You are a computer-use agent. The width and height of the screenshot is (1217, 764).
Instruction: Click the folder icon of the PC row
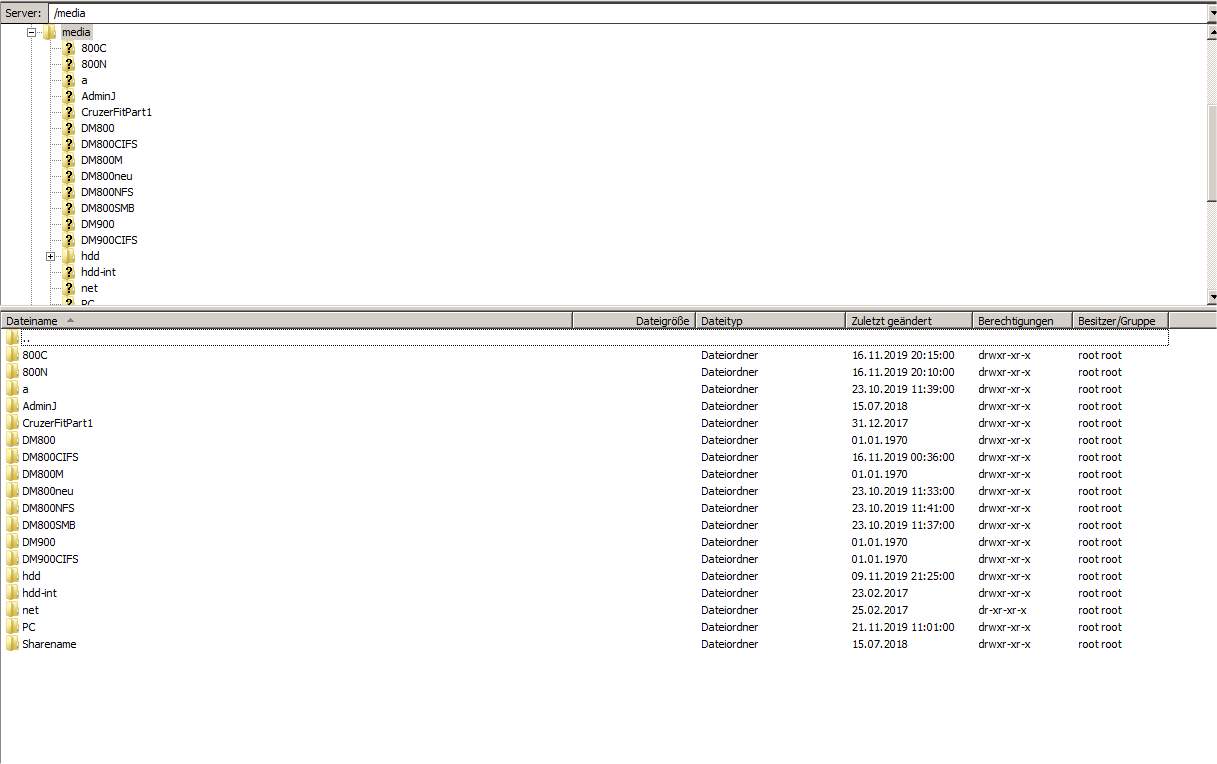(12, 627)
